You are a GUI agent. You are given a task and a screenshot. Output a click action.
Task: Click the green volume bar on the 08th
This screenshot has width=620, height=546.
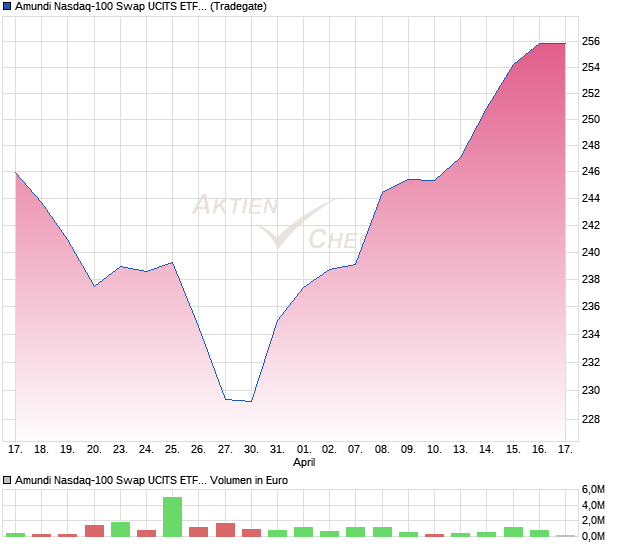click(x=382, y=532)
